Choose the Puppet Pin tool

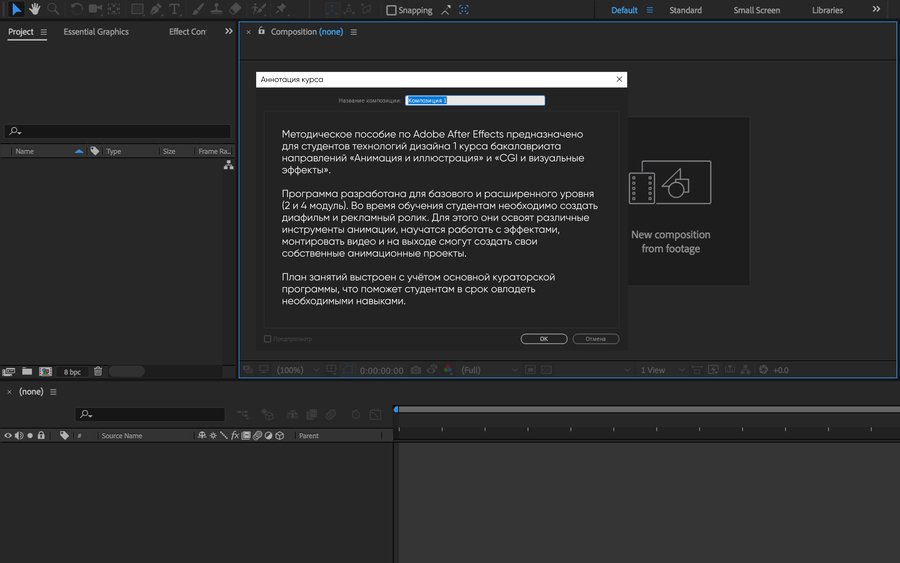pyautogui.click(x=281, y=9)
